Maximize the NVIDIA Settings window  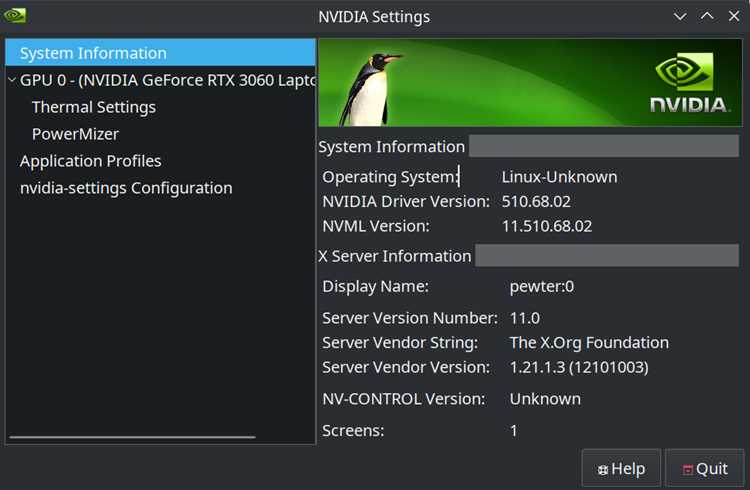707,16
